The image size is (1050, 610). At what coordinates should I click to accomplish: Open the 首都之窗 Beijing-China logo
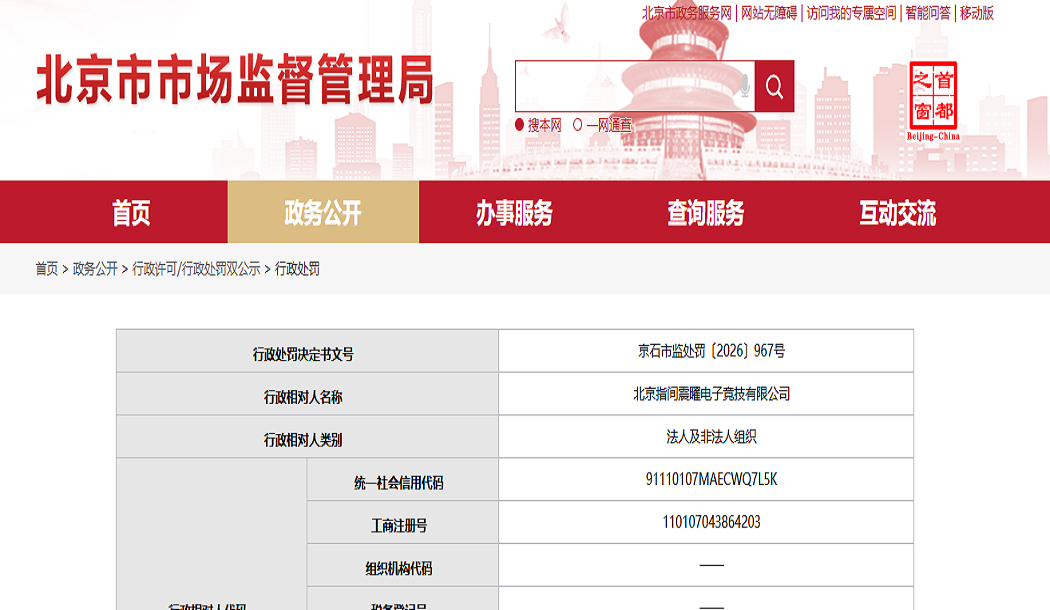(x=933, y=101)
